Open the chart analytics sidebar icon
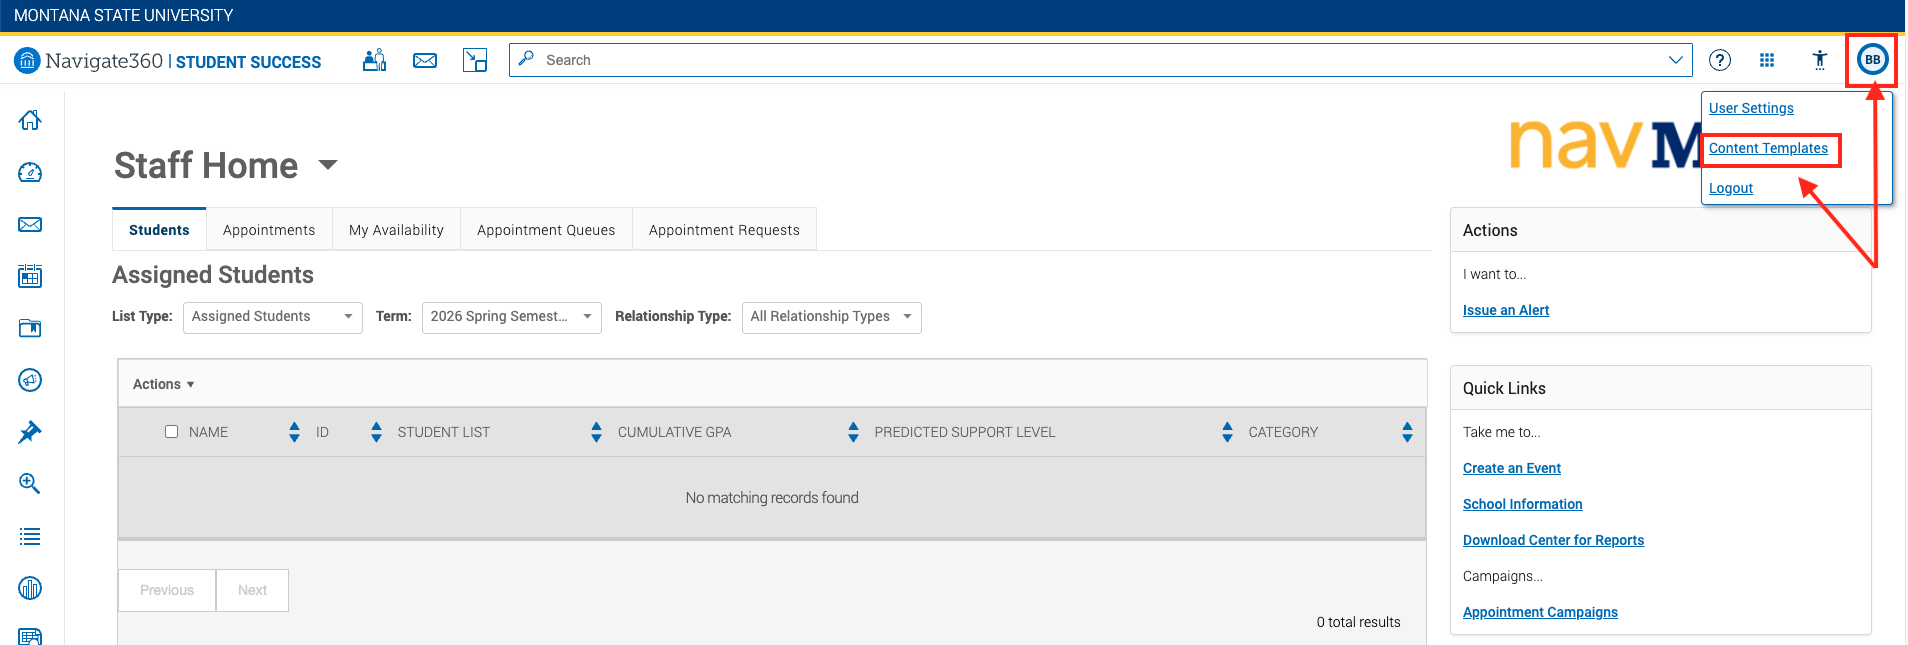Viewport: 1908px width, 645px height. pos(30,588)
